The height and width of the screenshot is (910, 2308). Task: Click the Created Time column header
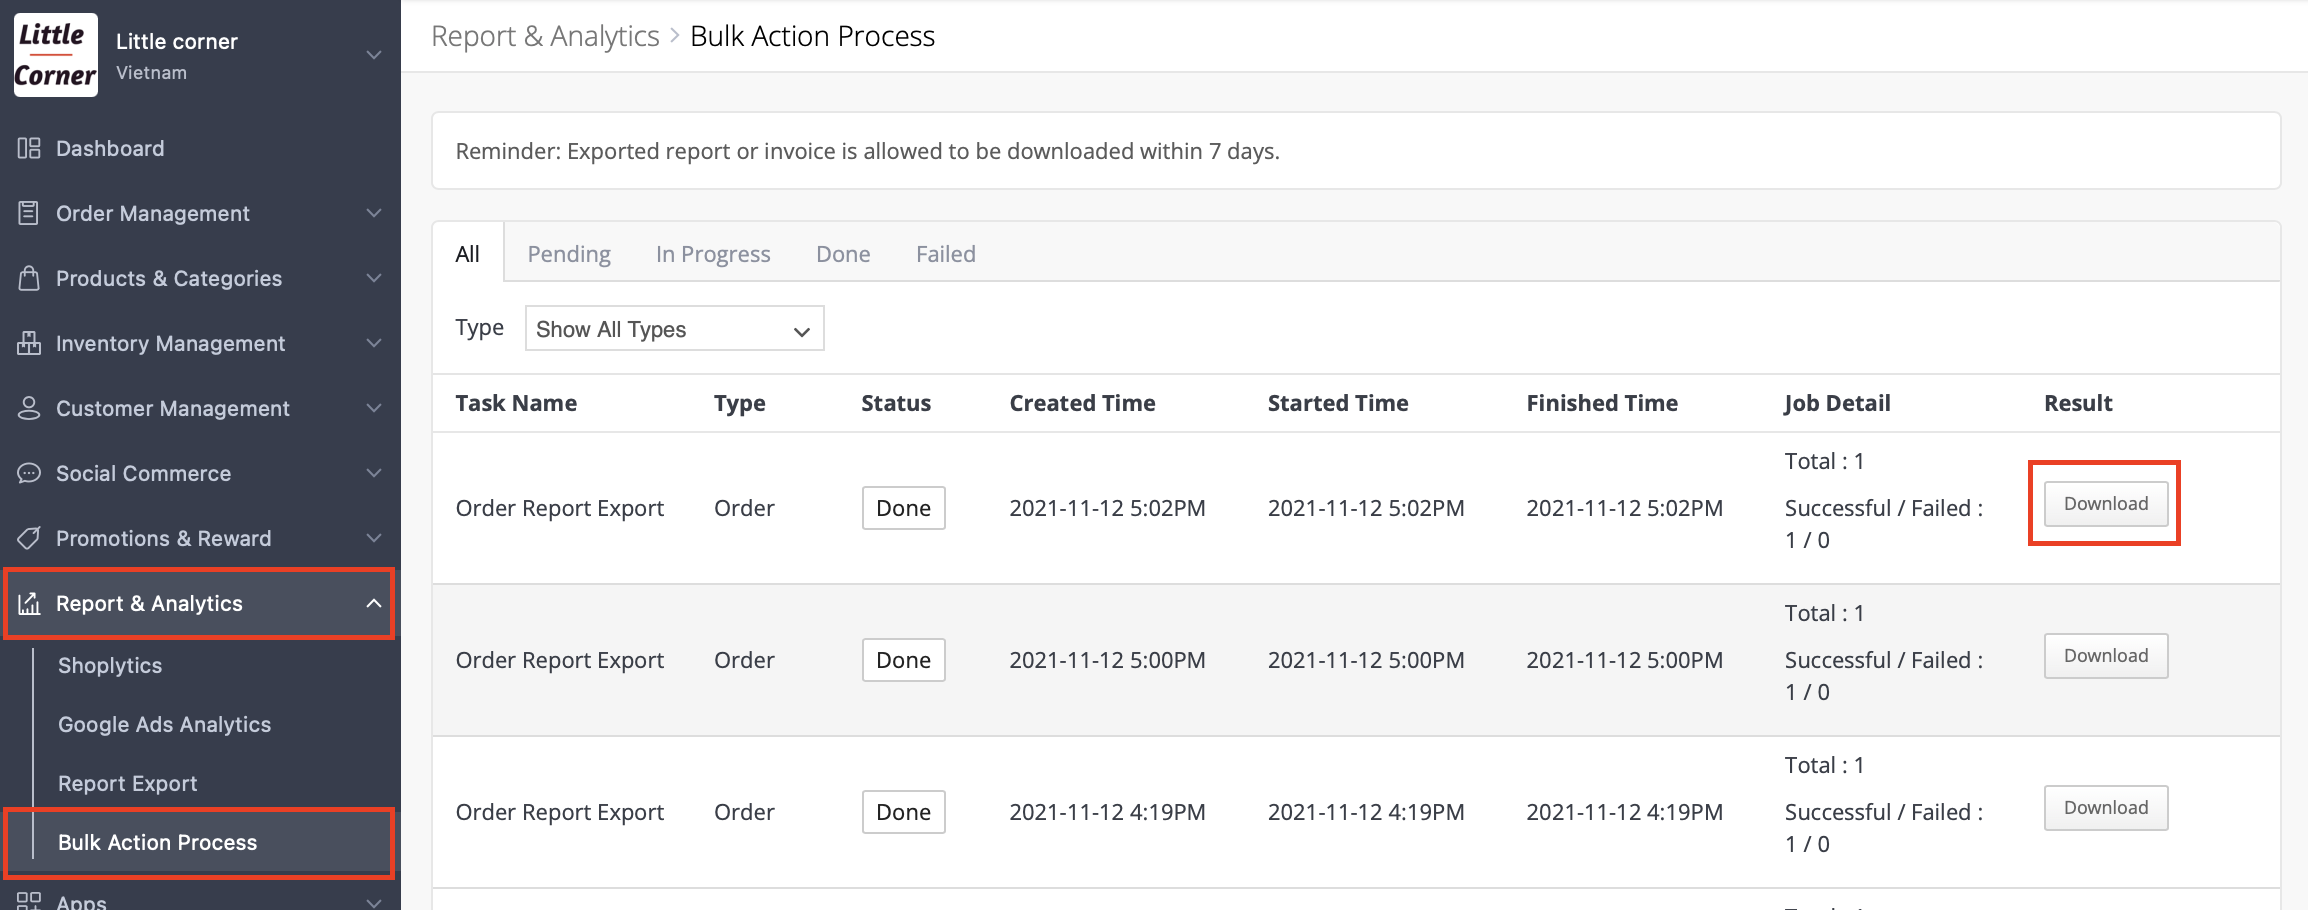[x=1082, y=403]
